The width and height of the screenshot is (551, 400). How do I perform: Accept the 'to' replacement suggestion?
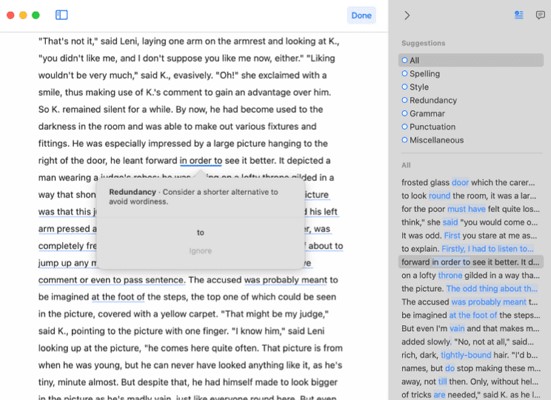[x=200, y=232]
